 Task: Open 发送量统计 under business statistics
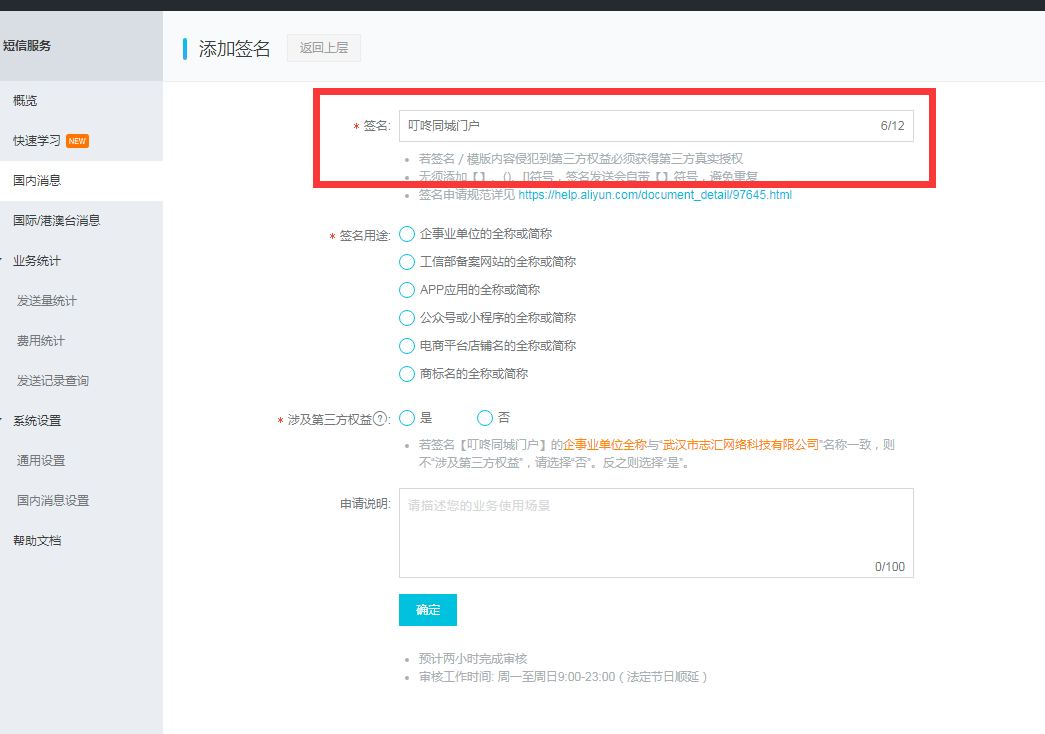pyautogui.click(x=47, y=301)
